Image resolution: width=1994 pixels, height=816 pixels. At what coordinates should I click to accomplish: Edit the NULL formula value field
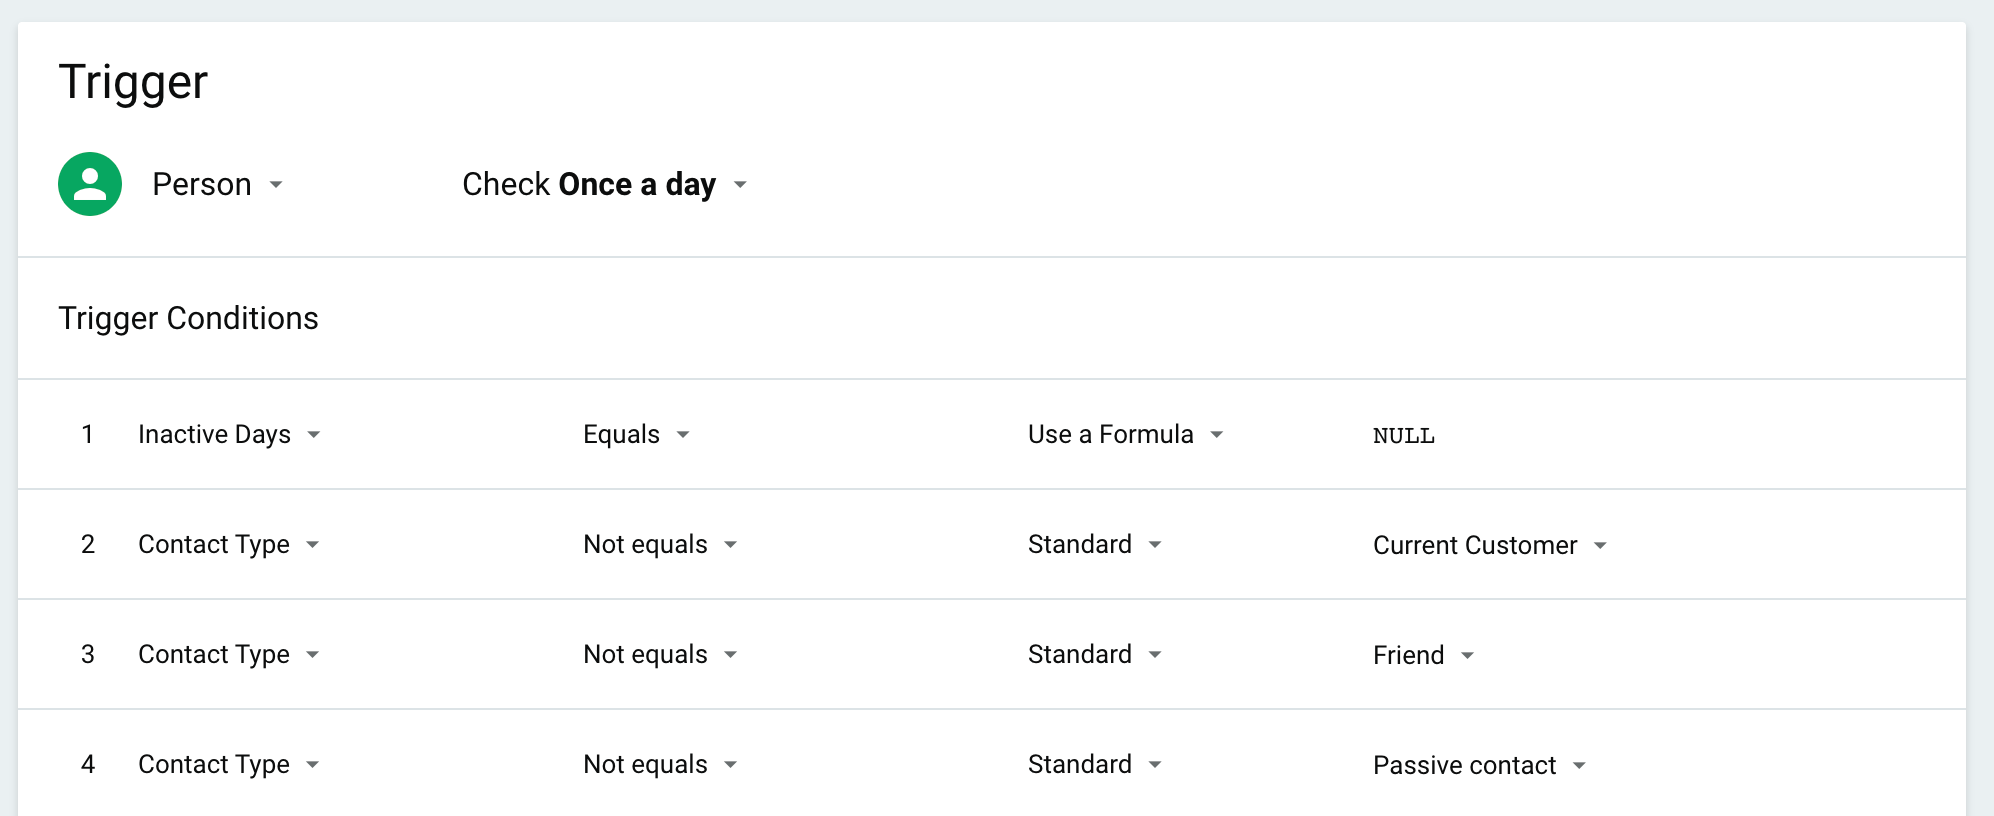pyautogui.click(x=1404, y=436)
